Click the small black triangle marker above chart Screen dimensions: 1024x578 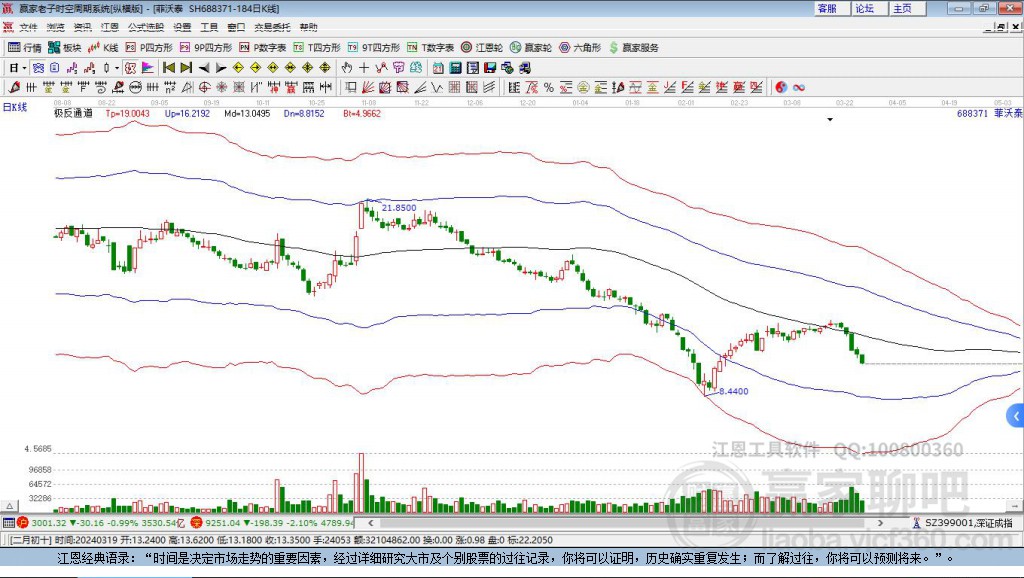point(830,120)
